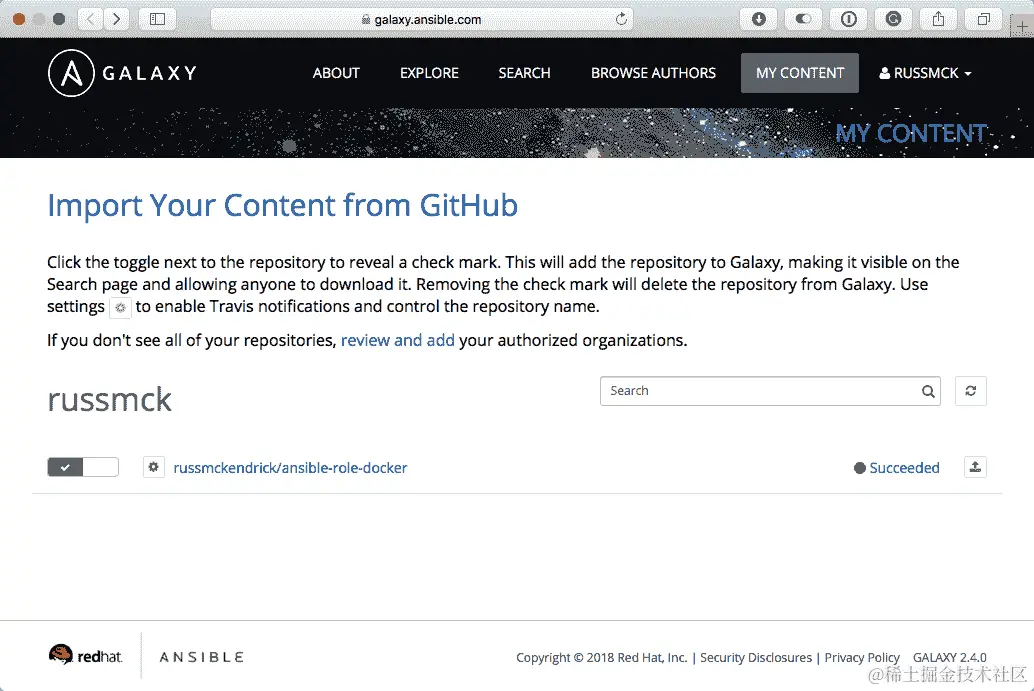Click the GALAXY 2.4.0 version text
Image resolution: width=1034 pixels, height=691 pixels.
point(950,657)
